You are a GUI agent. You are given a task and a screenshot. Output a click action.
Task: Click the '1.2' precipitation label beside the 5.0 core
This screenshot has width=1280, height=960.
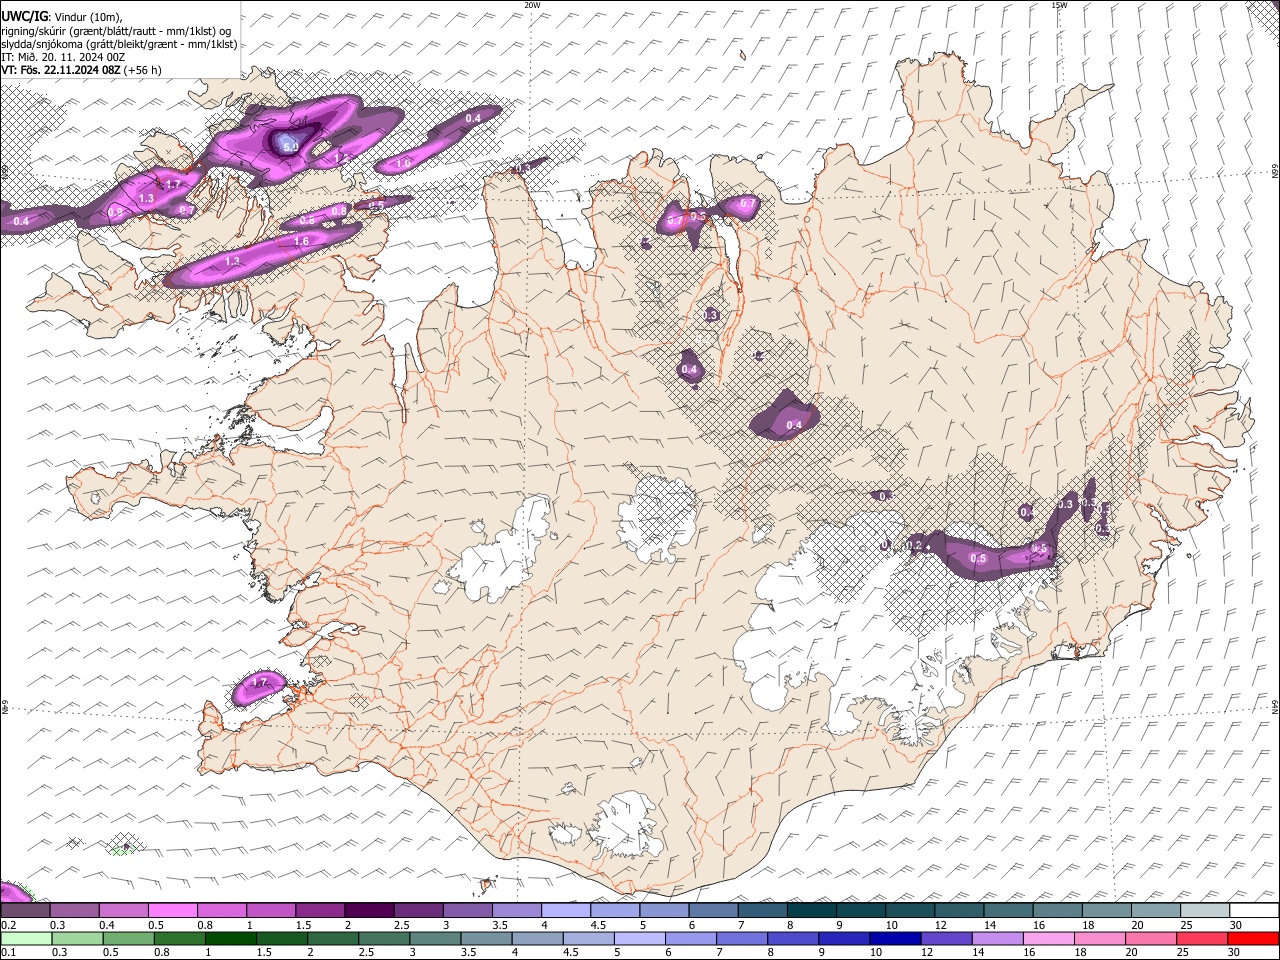[340, 157]
